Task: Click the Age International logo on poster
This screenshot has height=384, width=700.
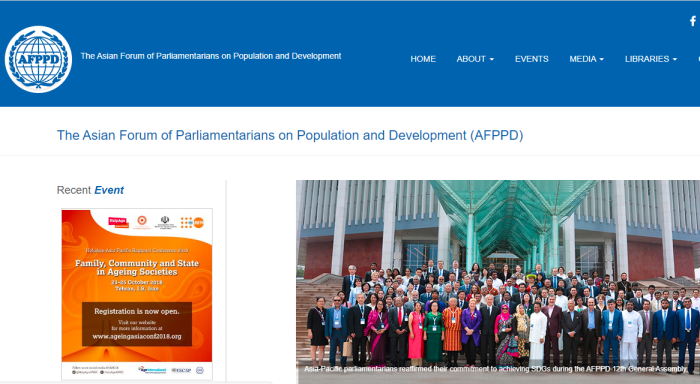Action: pos(152,370)
